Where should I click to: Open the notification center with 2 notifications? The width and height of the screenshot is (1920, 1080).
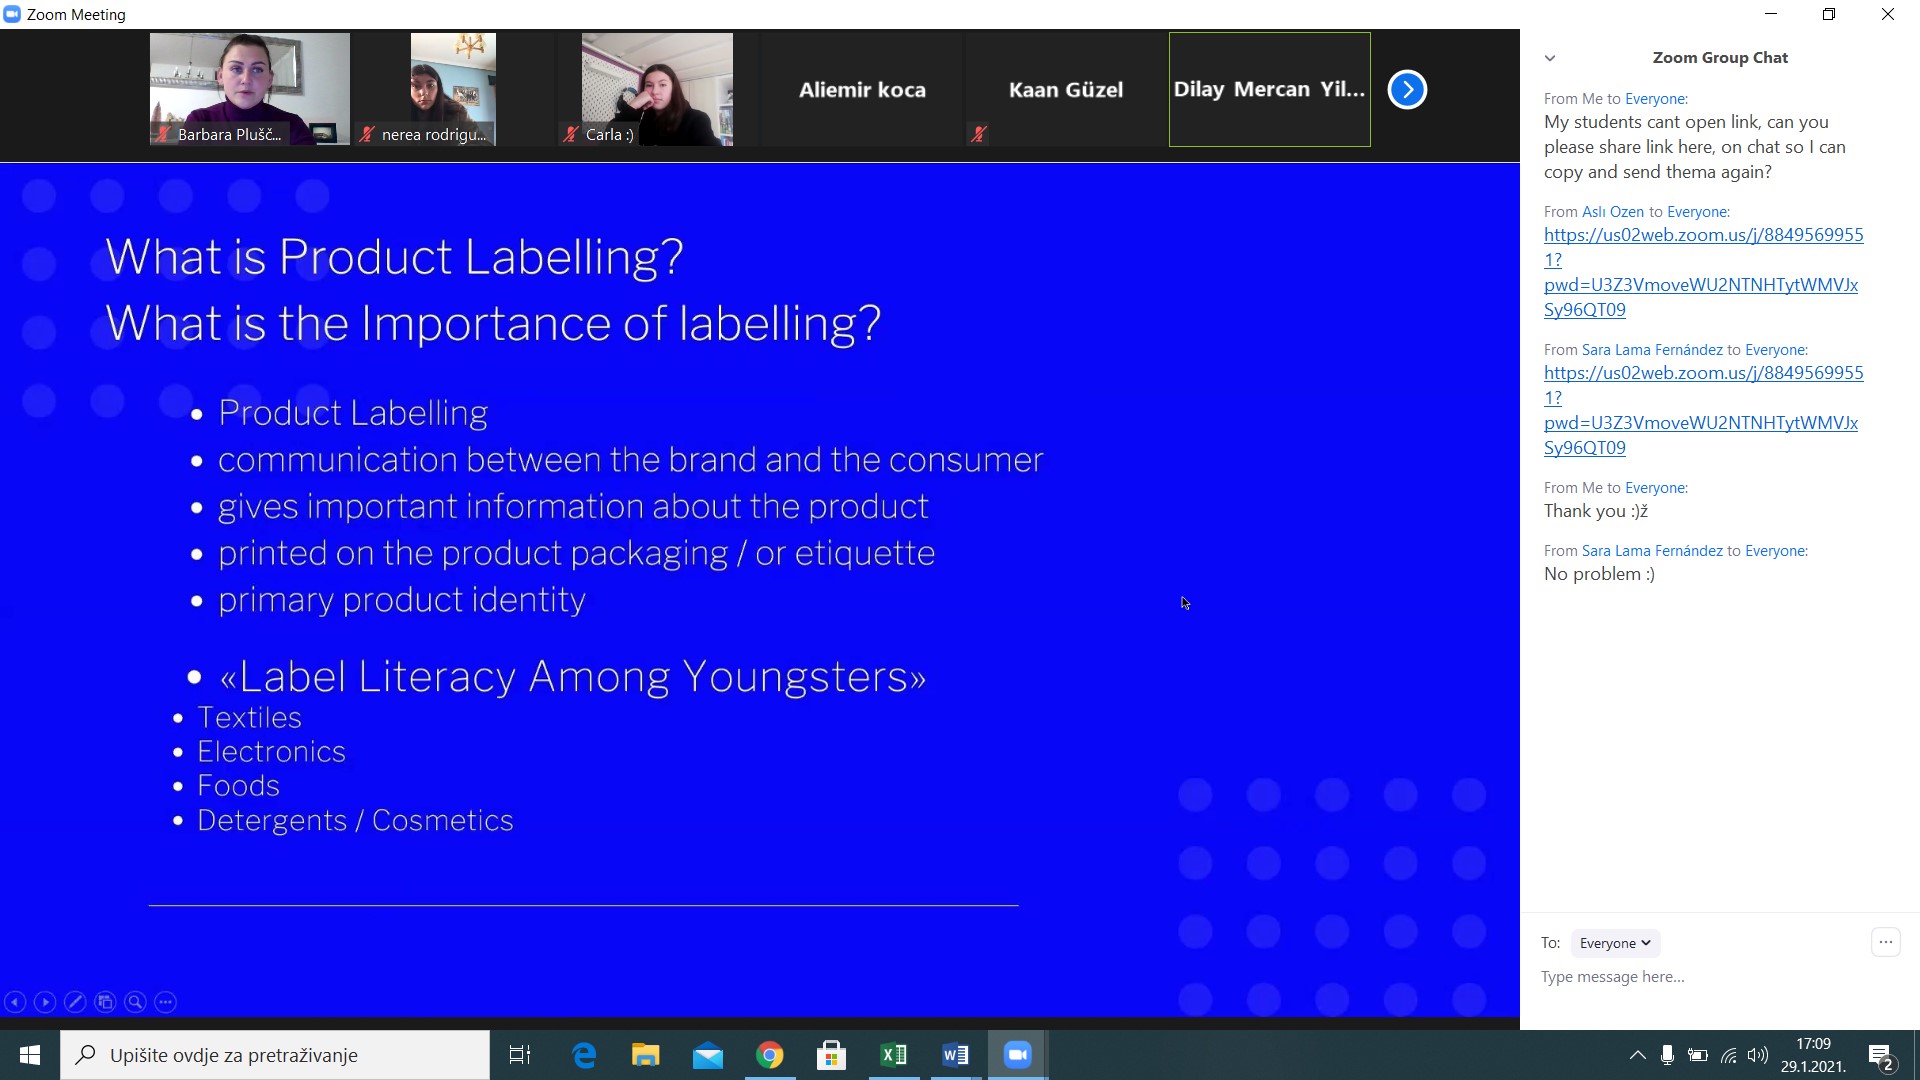click(x=1881, y=1056)
